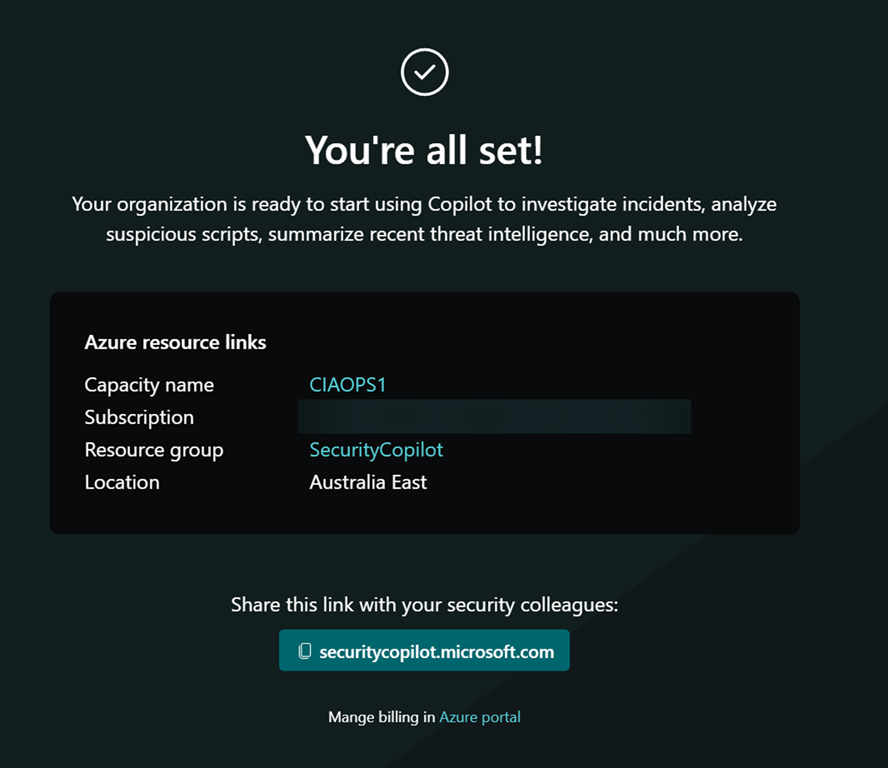The width and height of the screenshot is (888, 768).
Task: Click empty space right of Australia East
Action: tap(600, 482)
